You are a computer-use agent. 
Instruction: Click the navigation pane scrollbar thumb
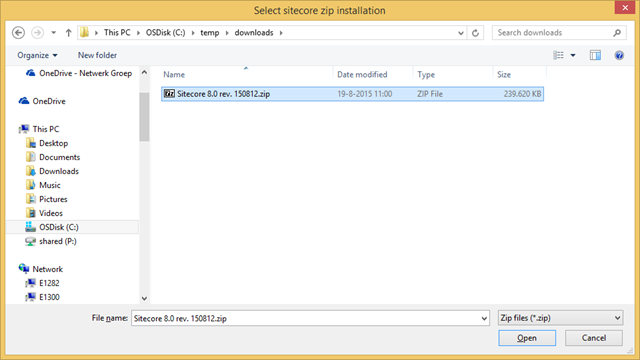144,117
